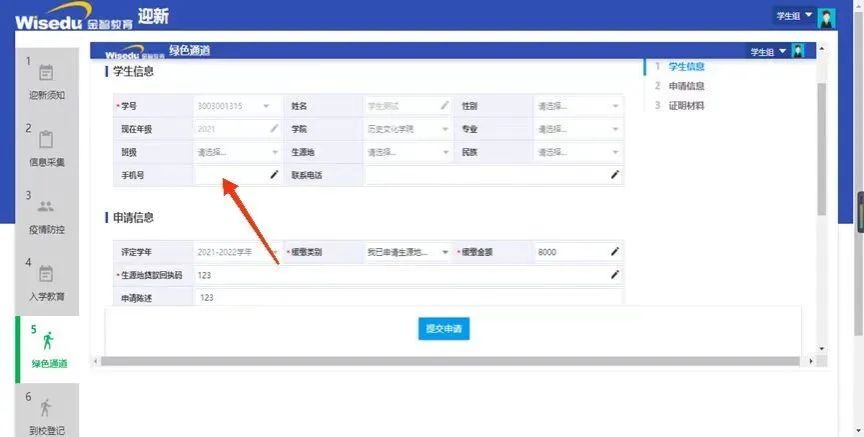Expand the 缓缴类别 dropdown
The height and width of the screenshot is (437, 864).
[x=445, y=252]
